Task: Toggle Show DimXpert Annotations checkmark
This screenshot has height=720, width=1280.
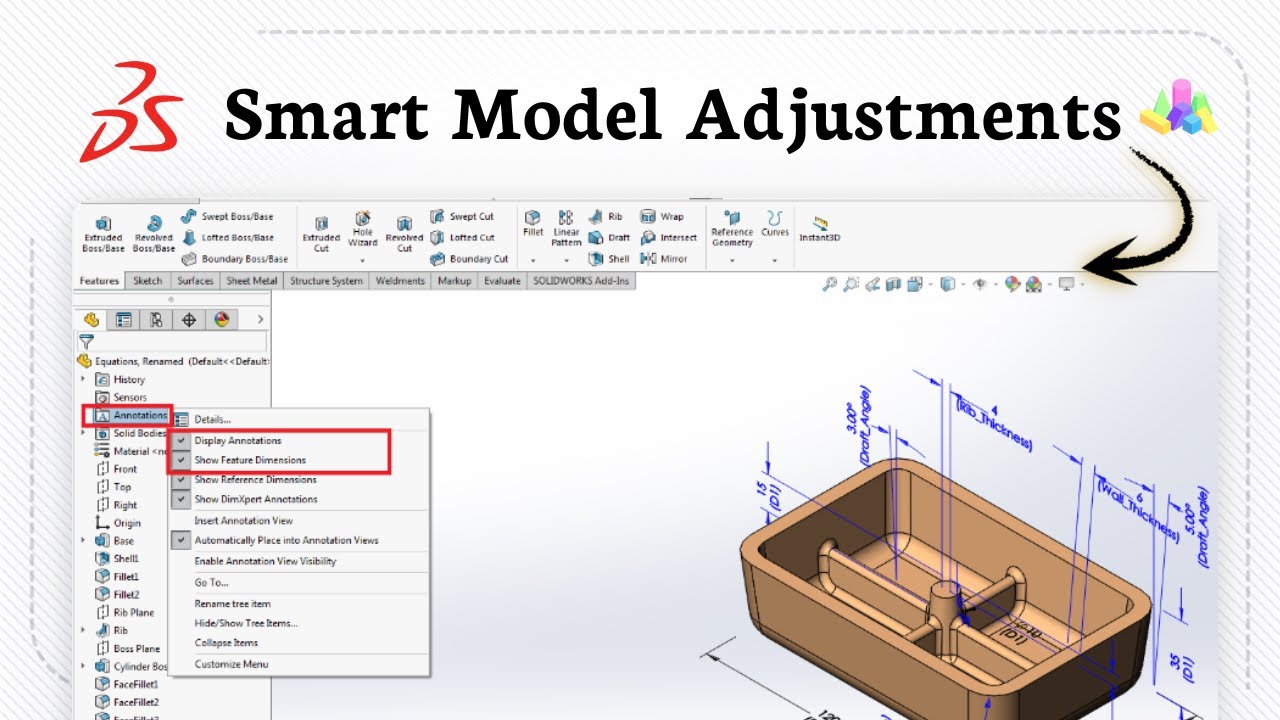Action: coord(181,499)
